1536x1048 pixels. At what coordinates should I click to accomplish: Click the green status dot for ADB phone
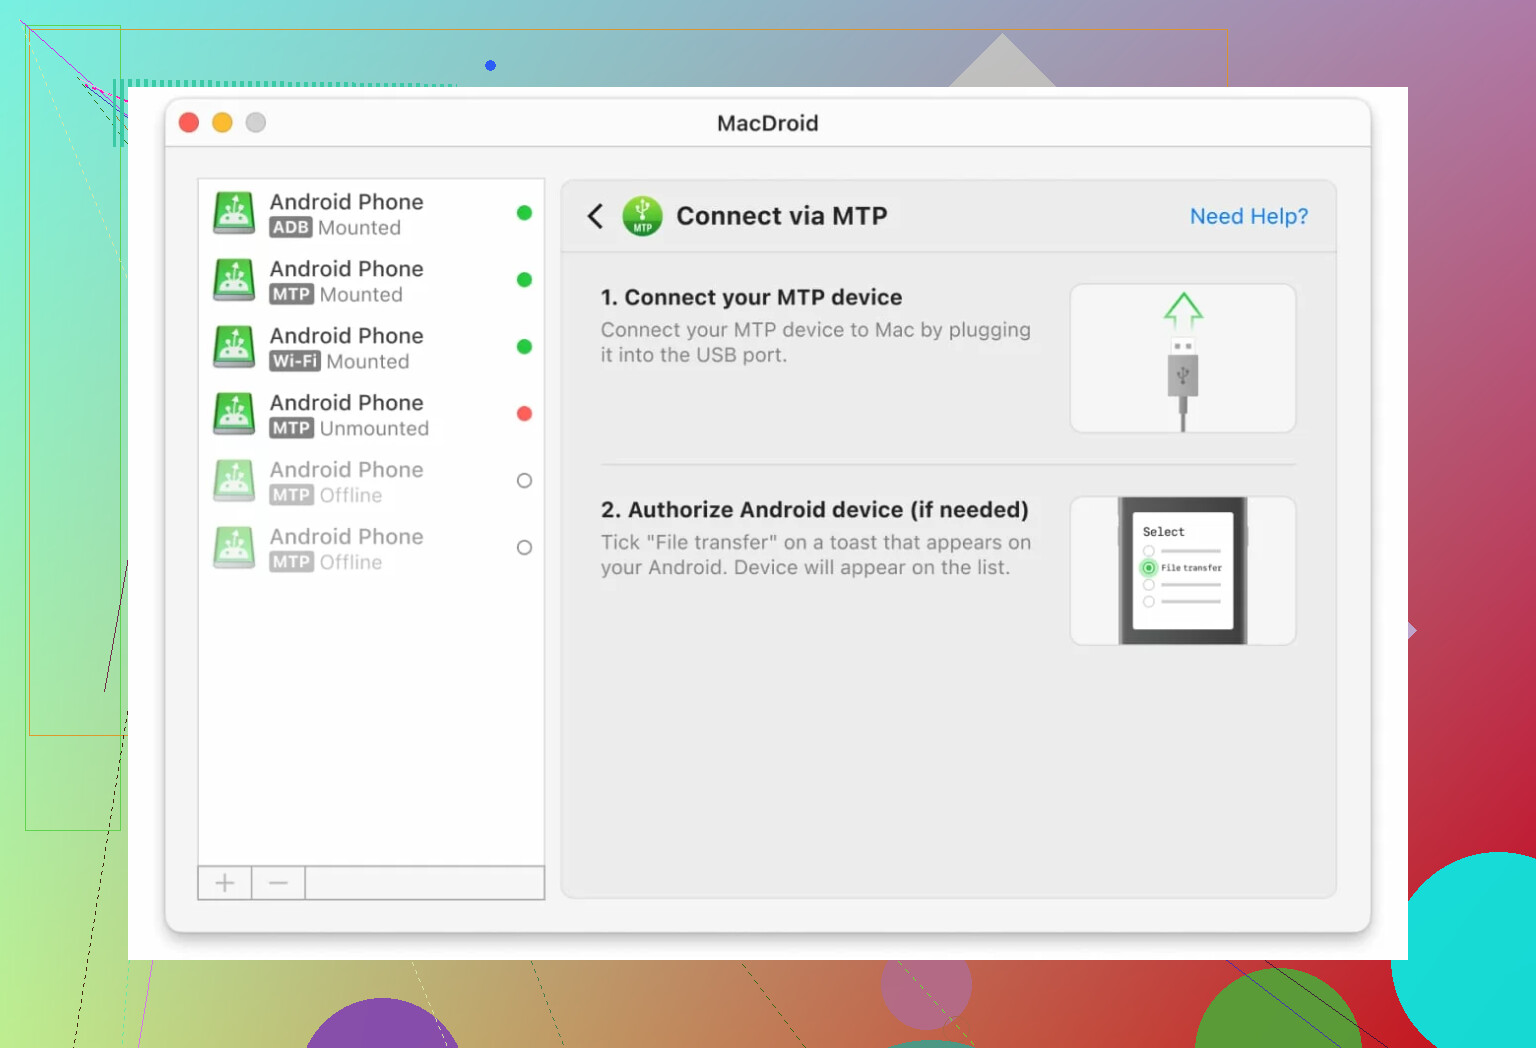pyautogui.click(x=524, y=213)
